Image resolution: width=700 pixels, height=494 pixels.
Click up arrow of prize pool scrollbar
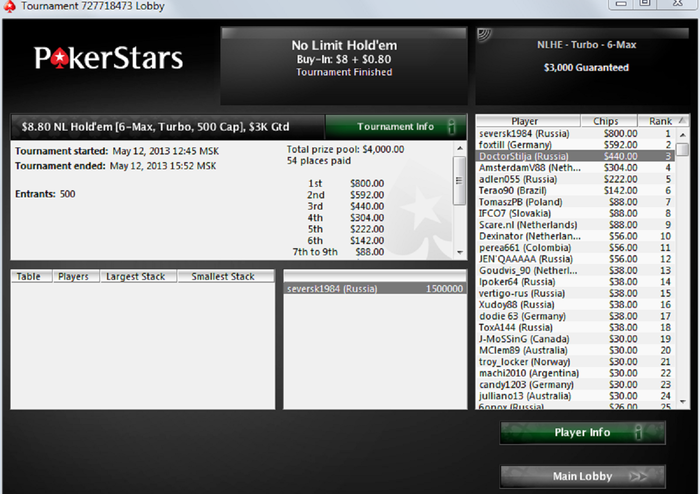pyautogui.click(x=460, y=148)
